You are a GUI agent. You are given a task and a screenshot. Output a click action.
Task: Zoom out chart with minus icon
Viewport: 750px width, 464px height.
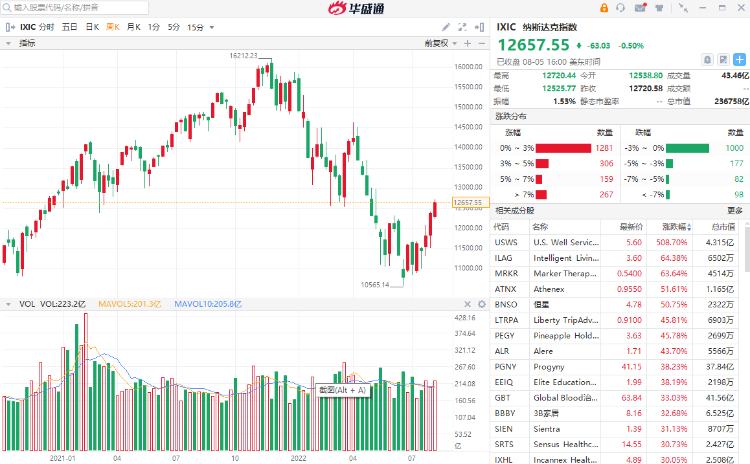click(482, 43)
